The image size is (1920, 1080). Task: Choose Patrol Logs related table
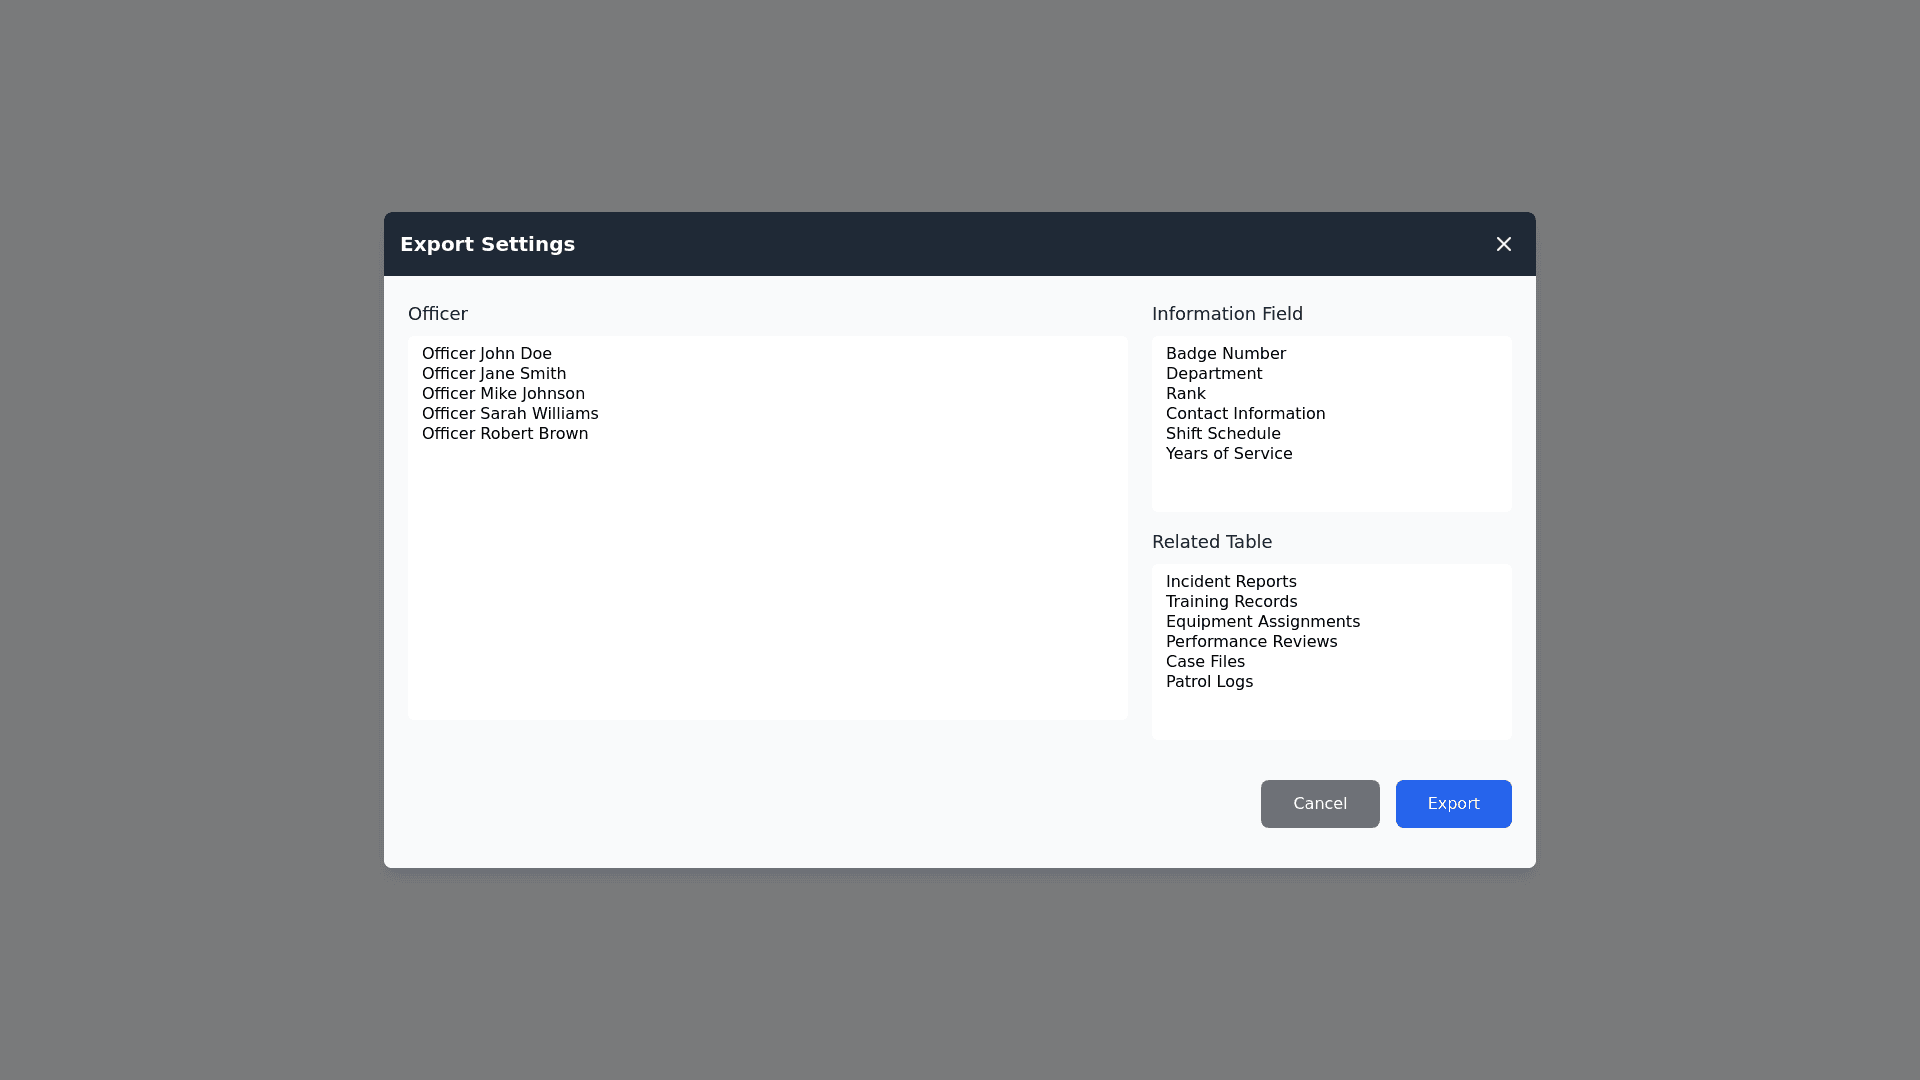pos(1209,682)
